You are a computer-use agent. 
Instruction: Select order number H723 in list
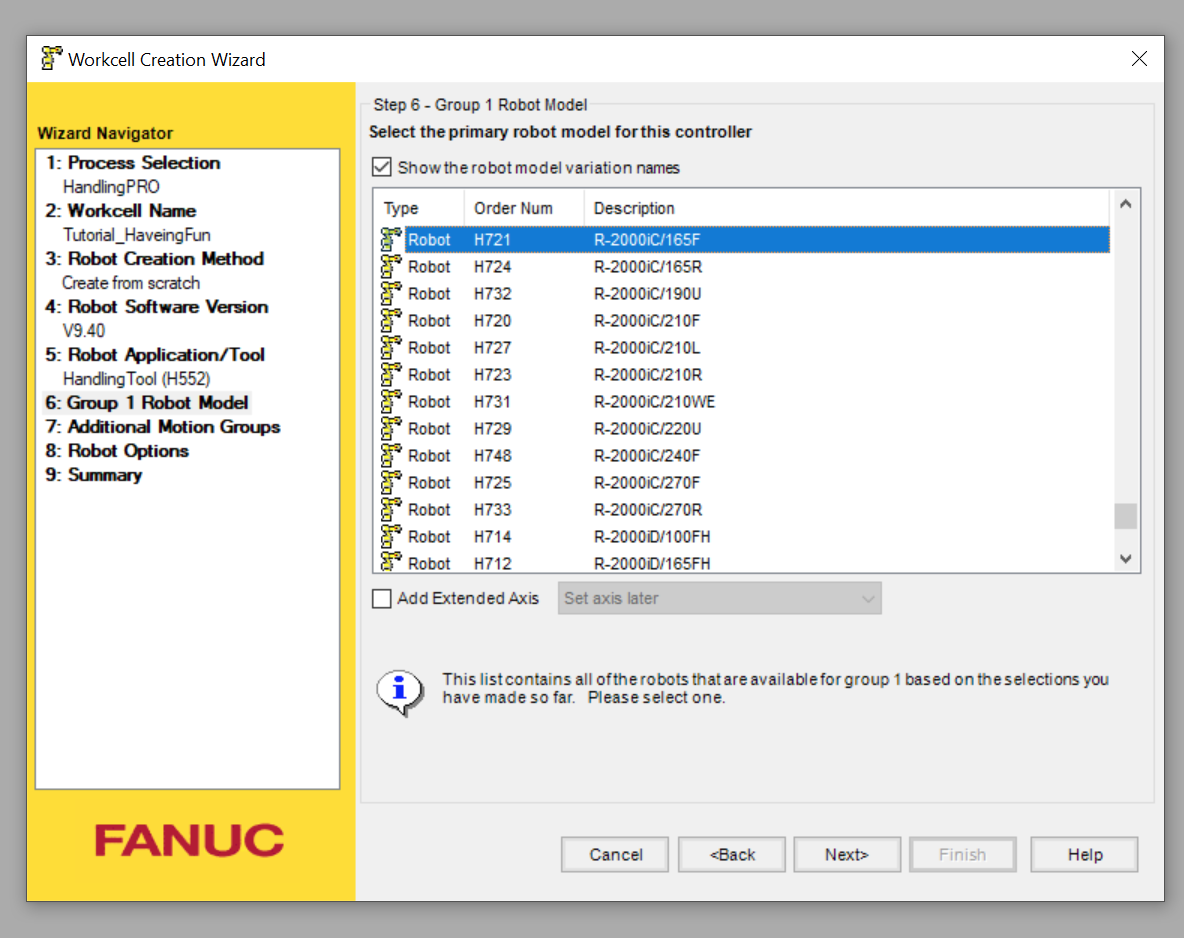pos(492,375)
